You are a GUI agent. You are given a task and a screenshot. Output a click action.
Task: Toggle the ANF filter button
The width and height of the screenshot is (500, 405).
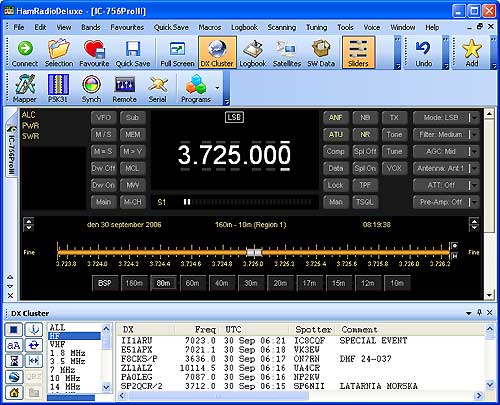click(x=336, y=117)
